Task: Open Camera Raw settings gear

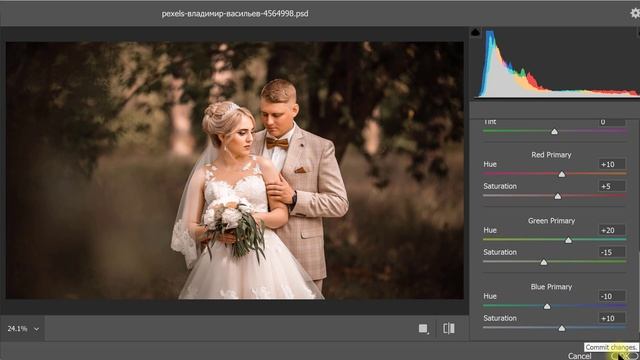Action: point(635,13)
